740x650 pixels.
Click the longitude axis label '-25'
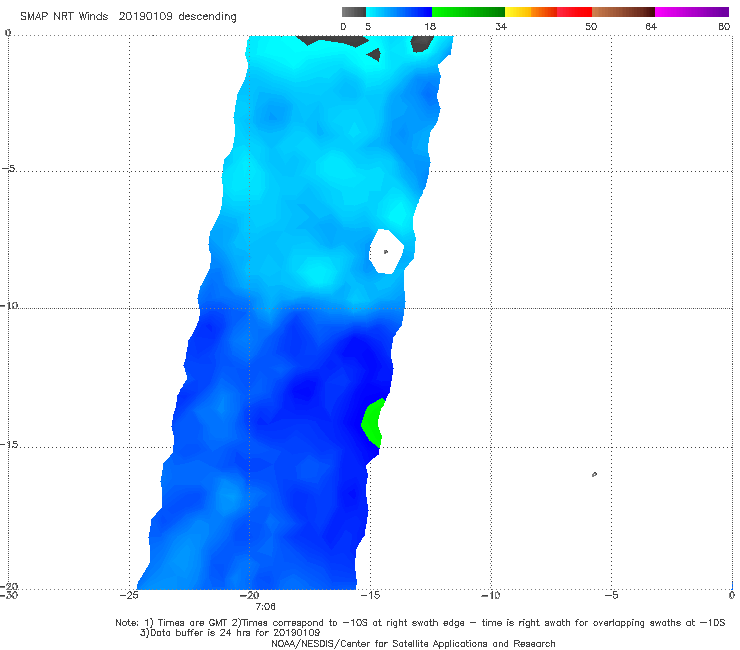(129, 595)
